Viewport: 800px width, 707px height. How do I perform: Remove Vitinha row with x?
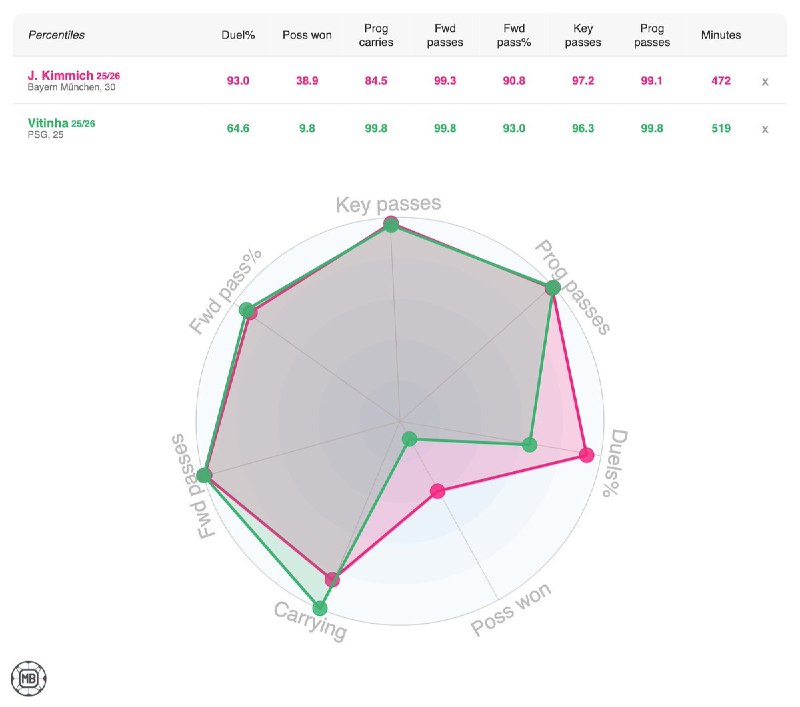[765, 129]
